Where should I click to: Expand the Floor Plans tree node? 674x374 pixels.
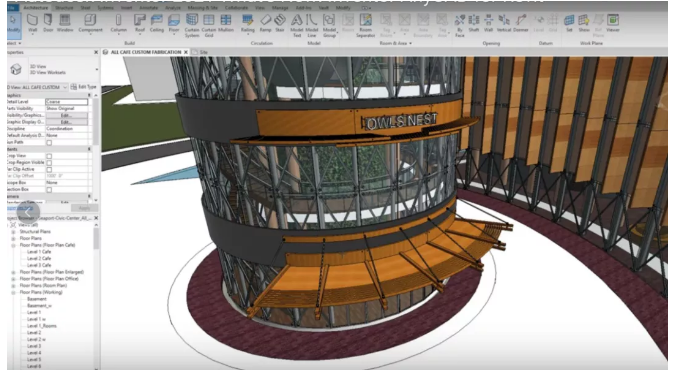pyautogui.click(x=13, y=238)
